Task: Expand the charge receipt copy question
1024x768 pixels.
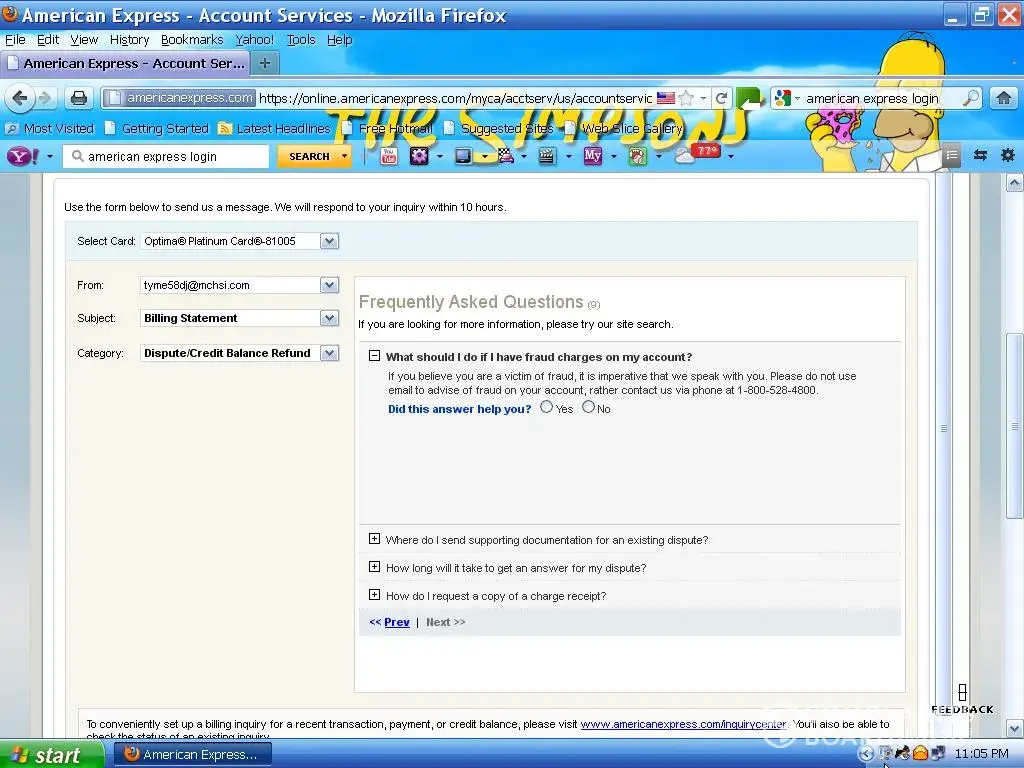Action: click(374, 595)
